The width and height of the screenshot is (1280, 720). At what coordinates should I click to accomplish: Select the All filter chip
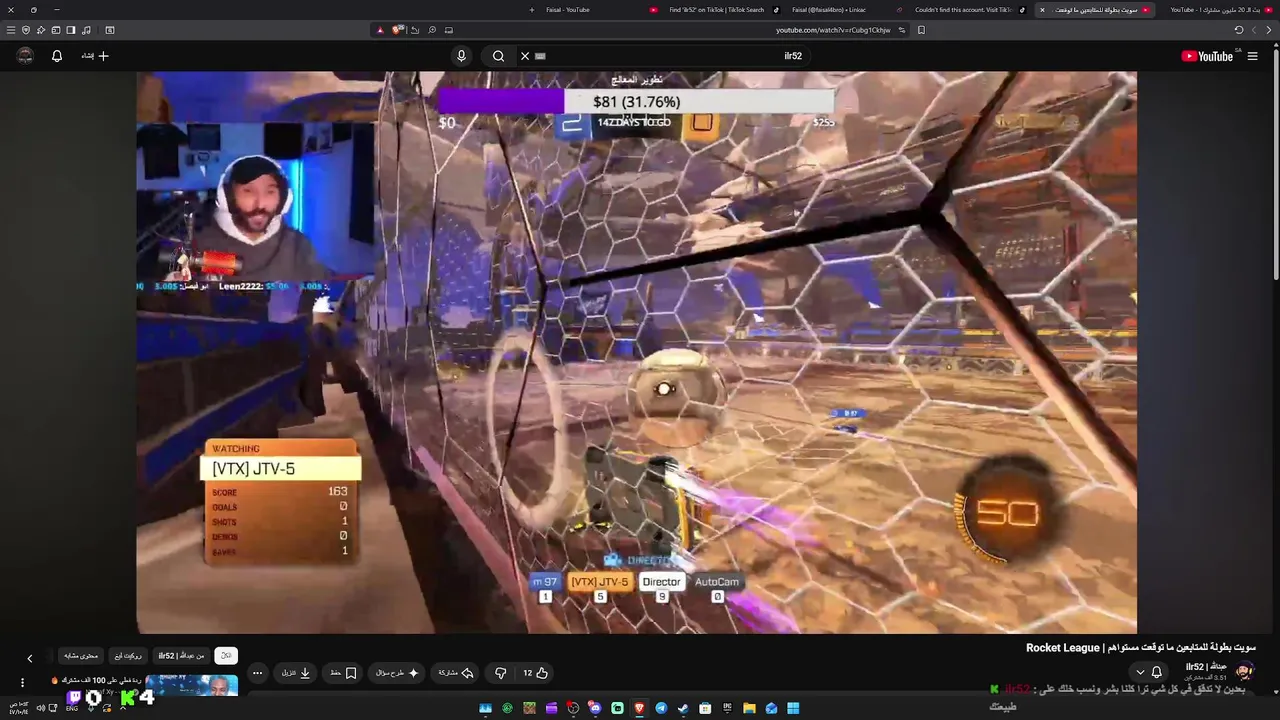point(226,656)
